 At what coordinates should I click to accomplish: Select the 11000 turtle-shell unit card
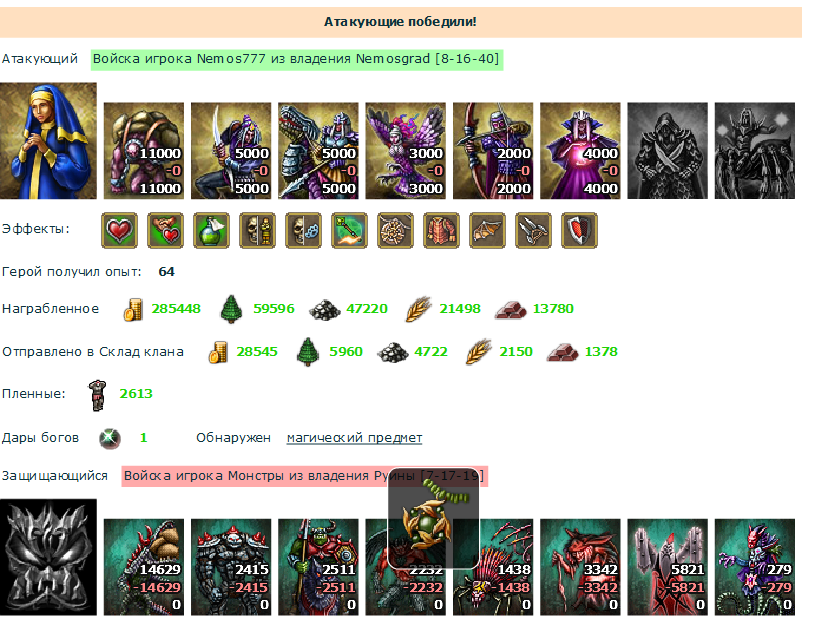coord(144,151)
